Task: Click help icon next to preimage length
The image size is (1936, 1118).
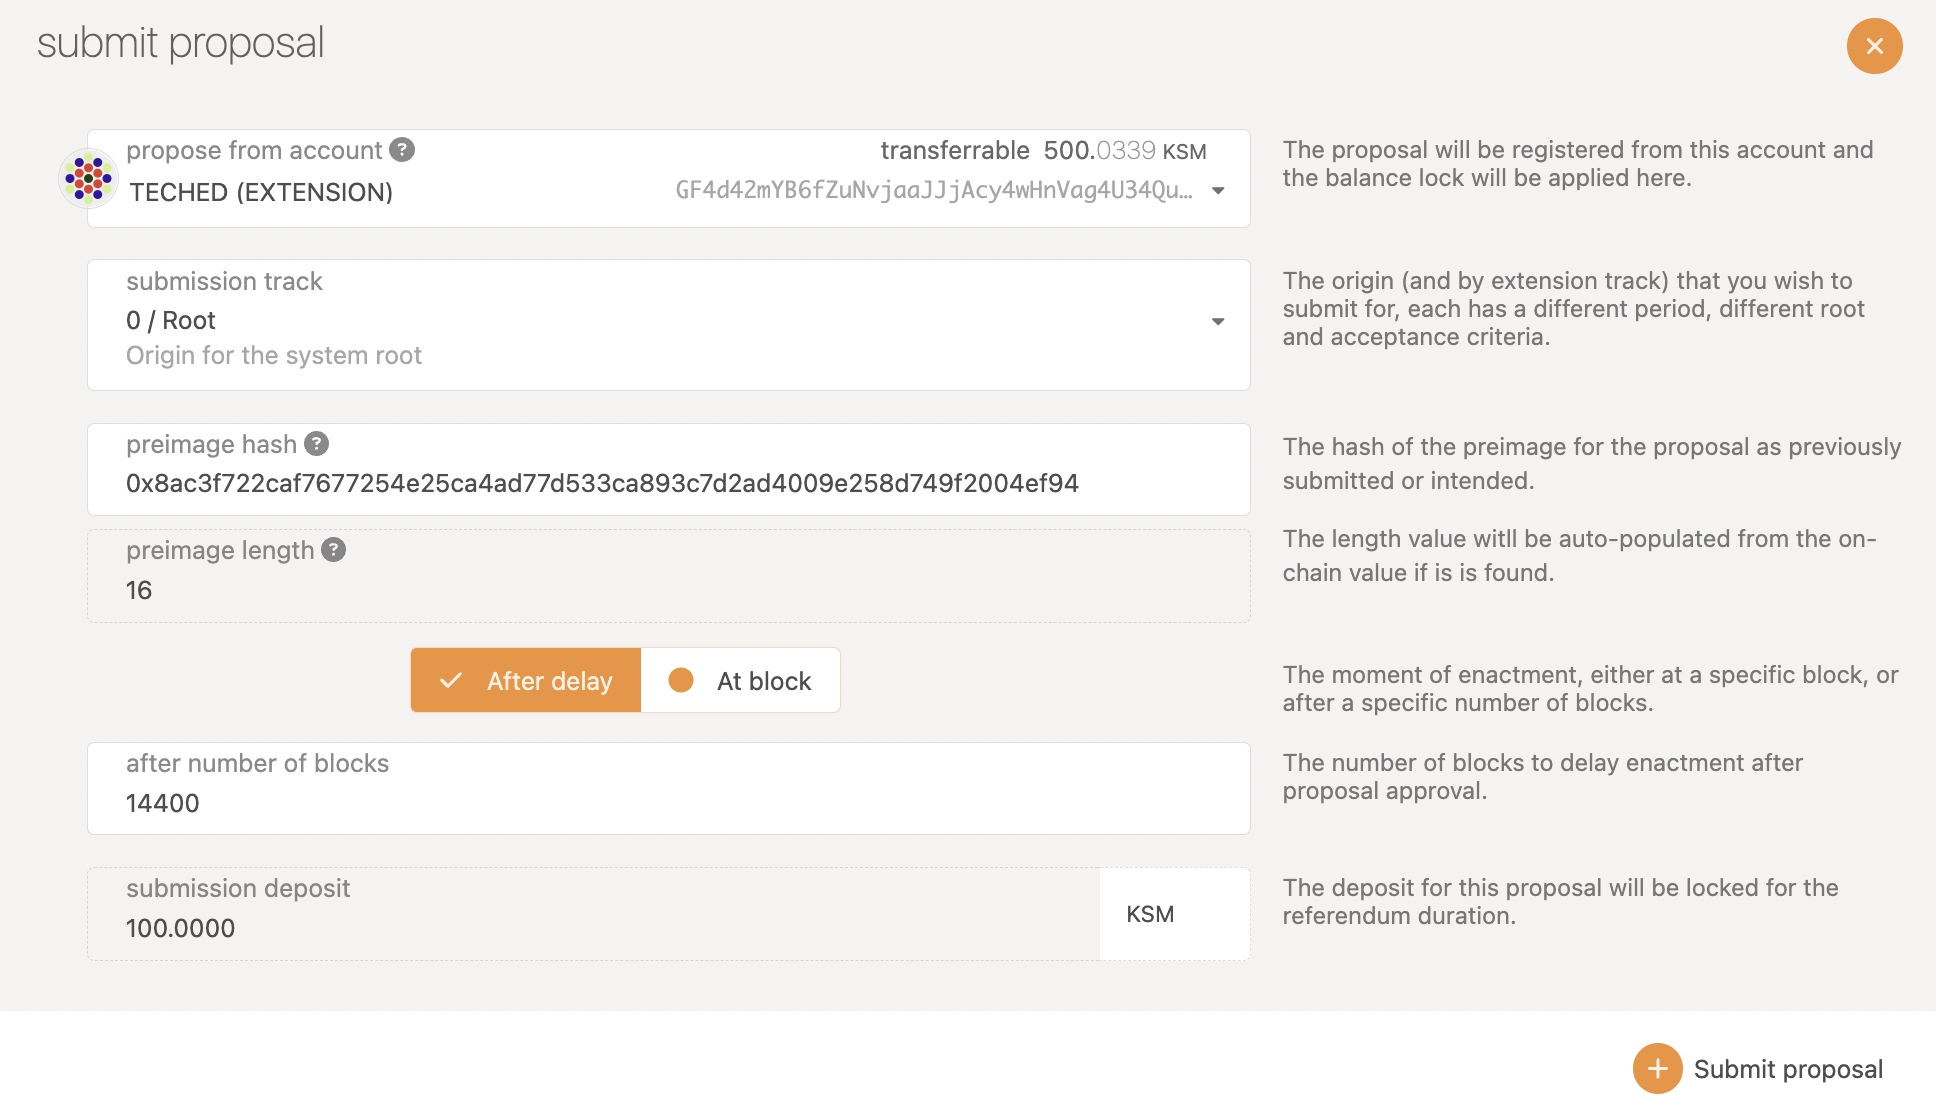Action: coord(334,550)
